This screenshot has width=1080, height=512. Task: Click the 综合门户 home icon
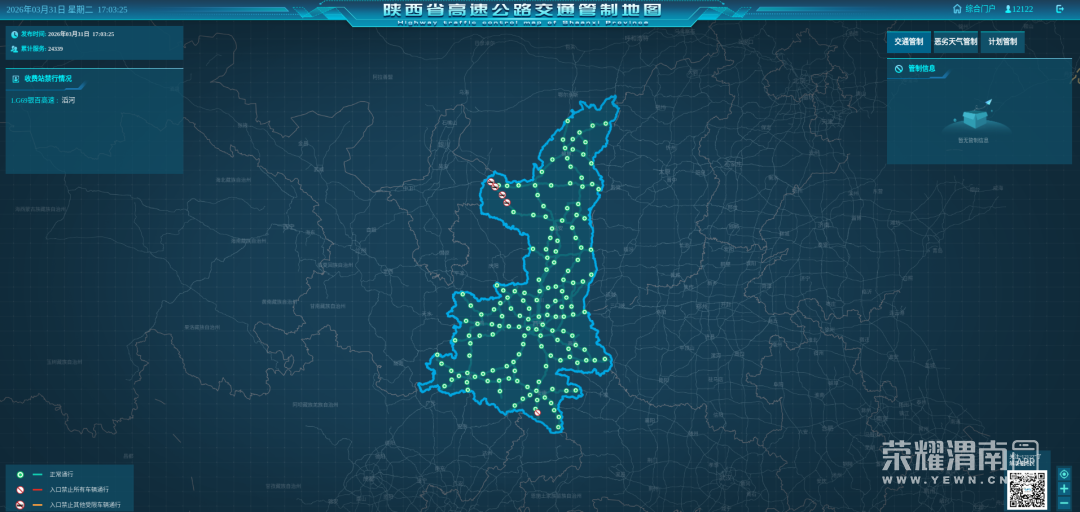957,9
